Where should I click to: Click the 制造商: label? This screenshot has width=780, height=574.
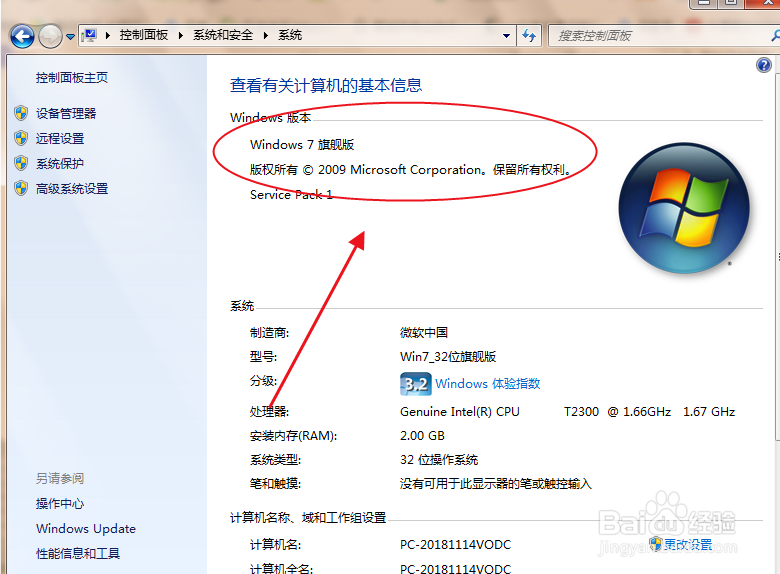(x=269, y=332)
